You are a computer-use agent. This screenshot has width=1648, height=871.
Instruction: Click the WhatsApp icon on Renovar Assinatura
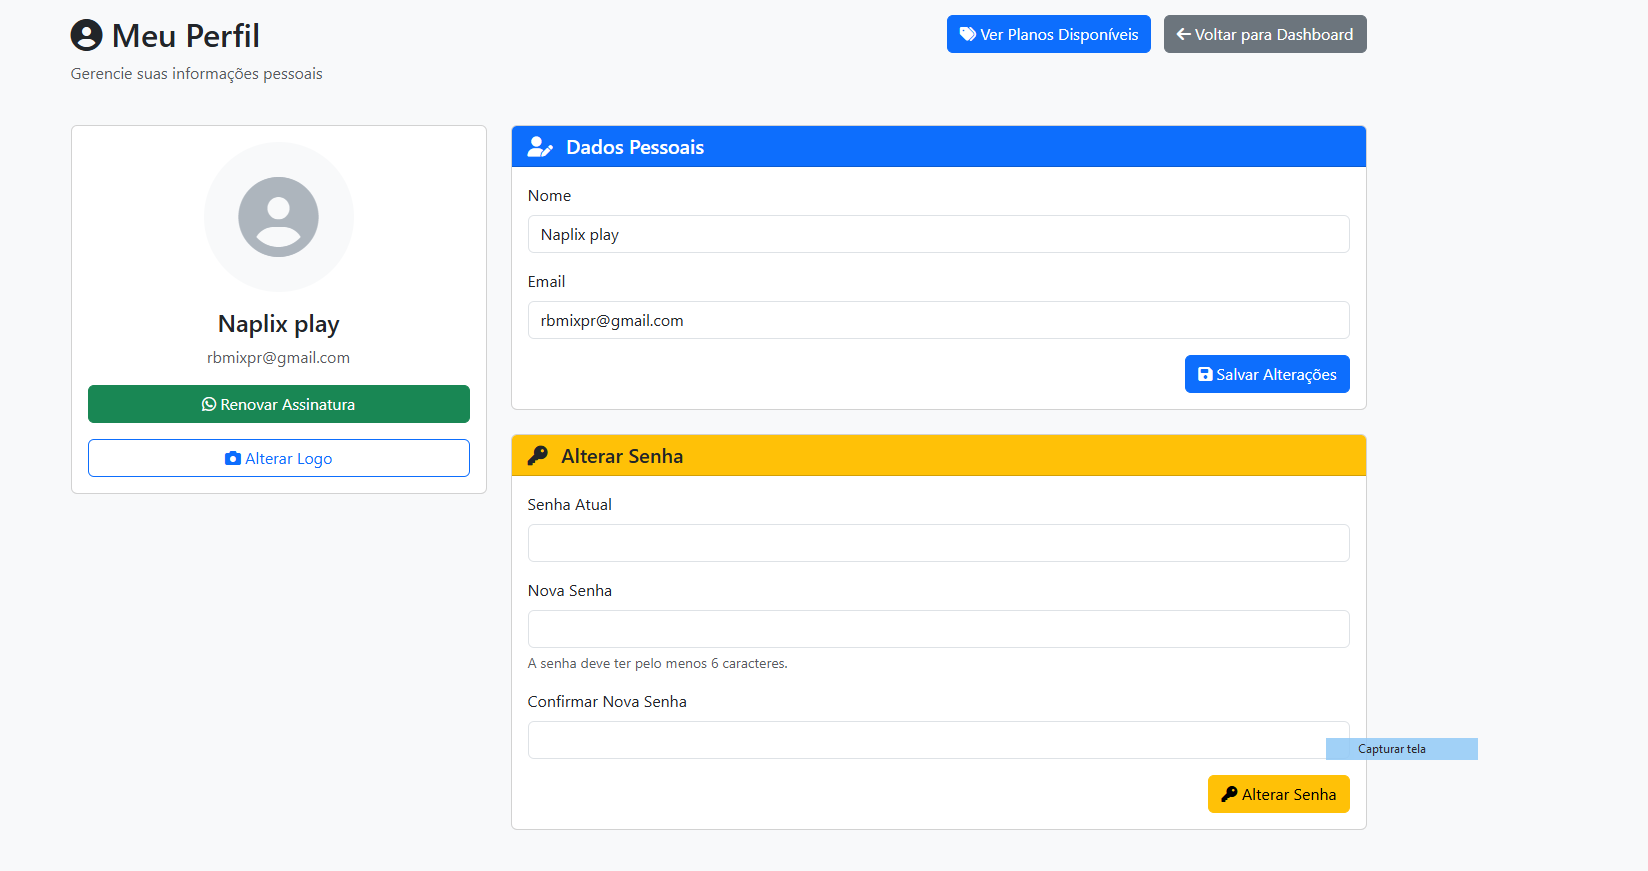click(209, 404)
